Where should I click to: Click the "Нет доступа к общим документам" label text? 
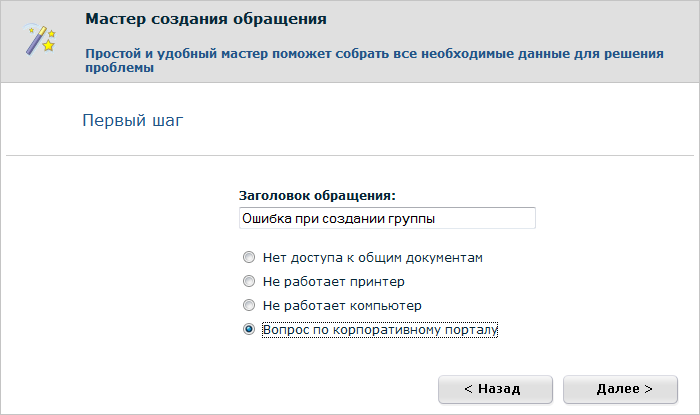[372, 257]
